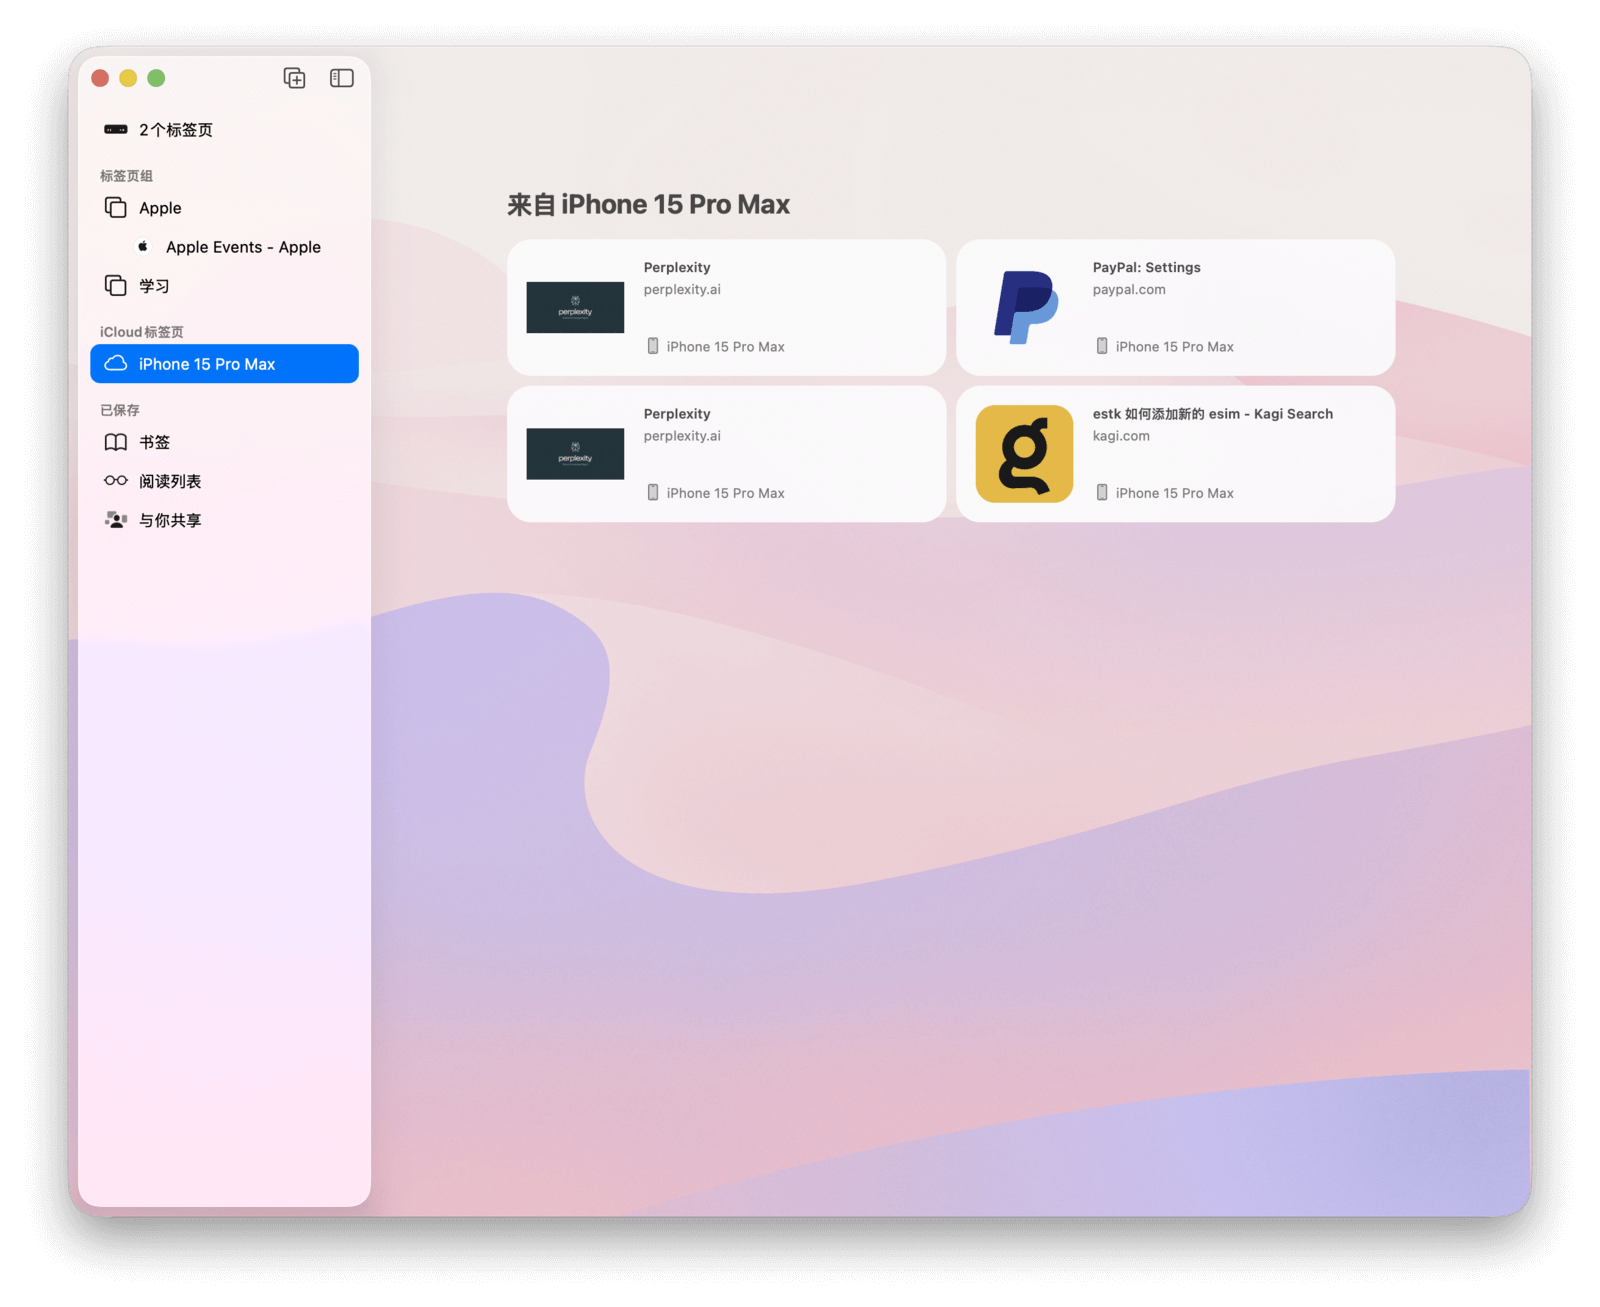Select iPhone 15 Pro Max iCloud tabs

pos(206,364)
